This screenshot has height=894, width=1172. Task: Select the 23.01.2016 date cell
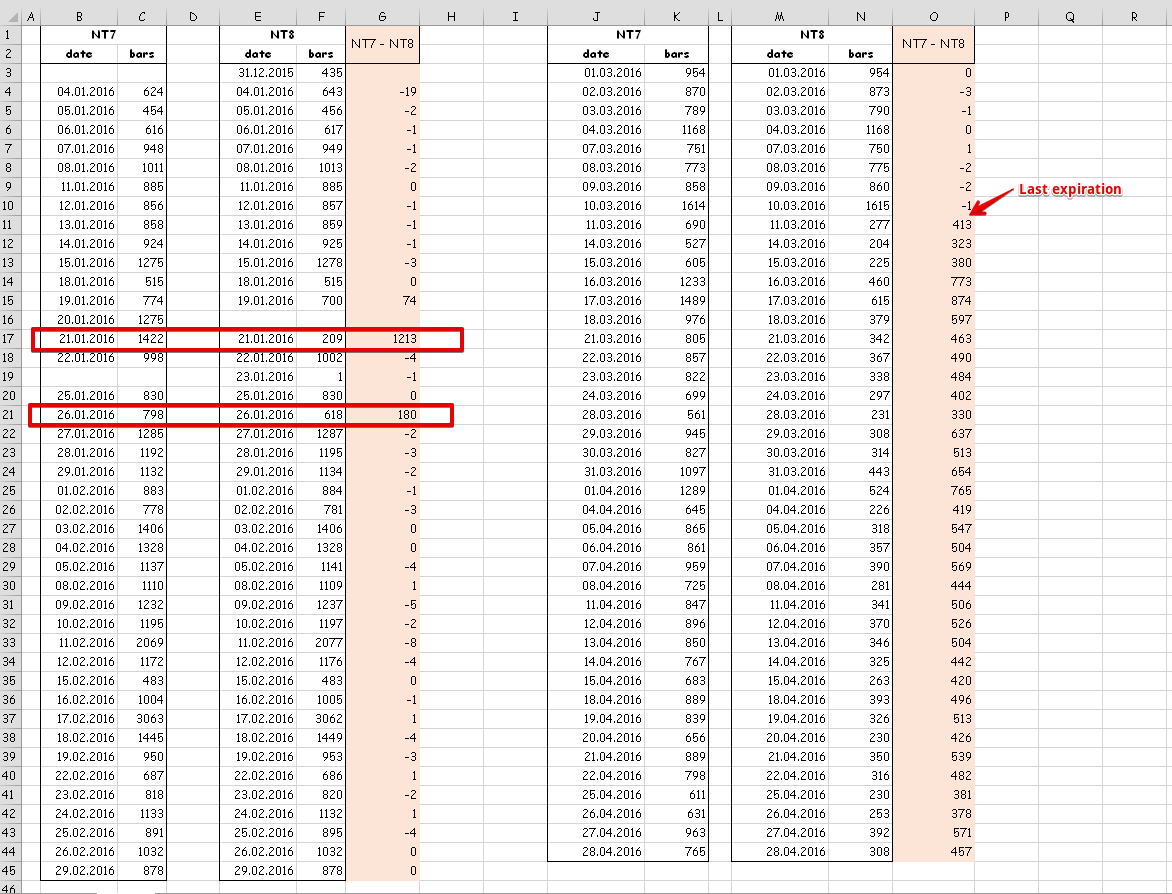coord(258,377)
